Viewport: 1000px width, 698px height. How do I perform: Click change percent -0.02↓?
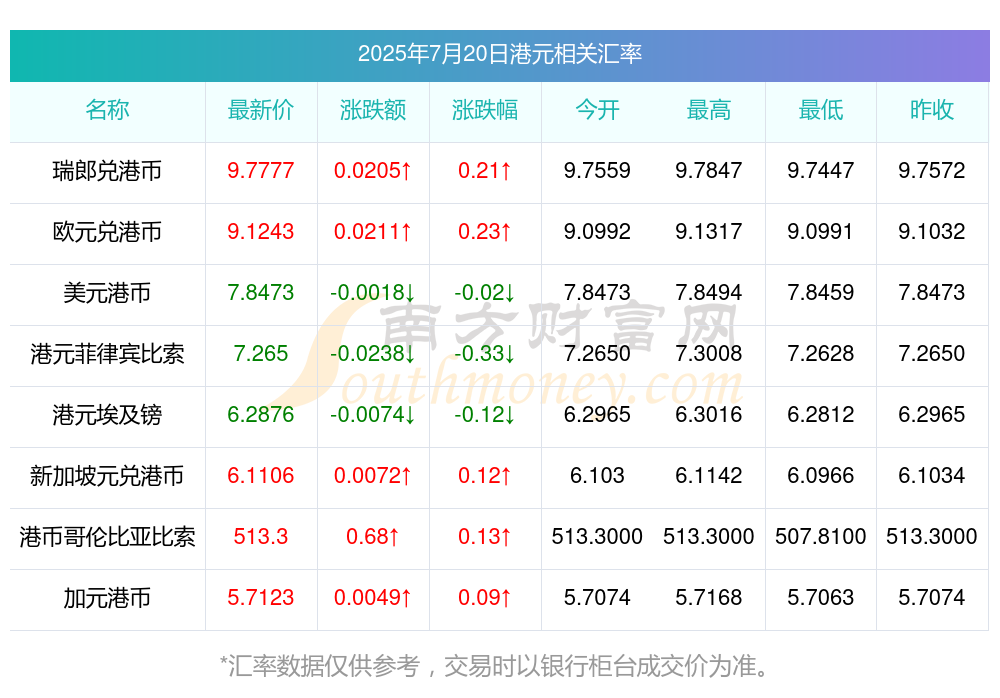[485, 293]
